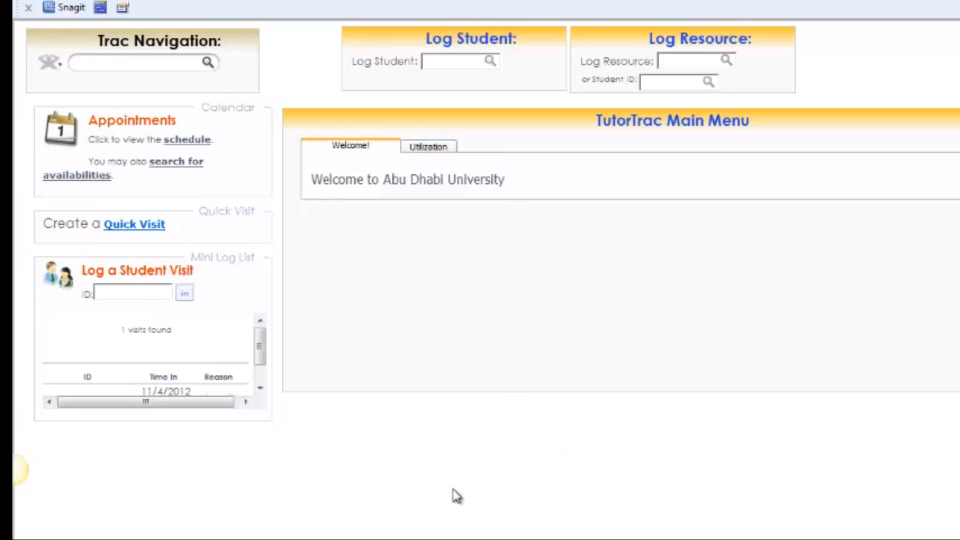Click the Snagit capture window icon

pos(100,7)
